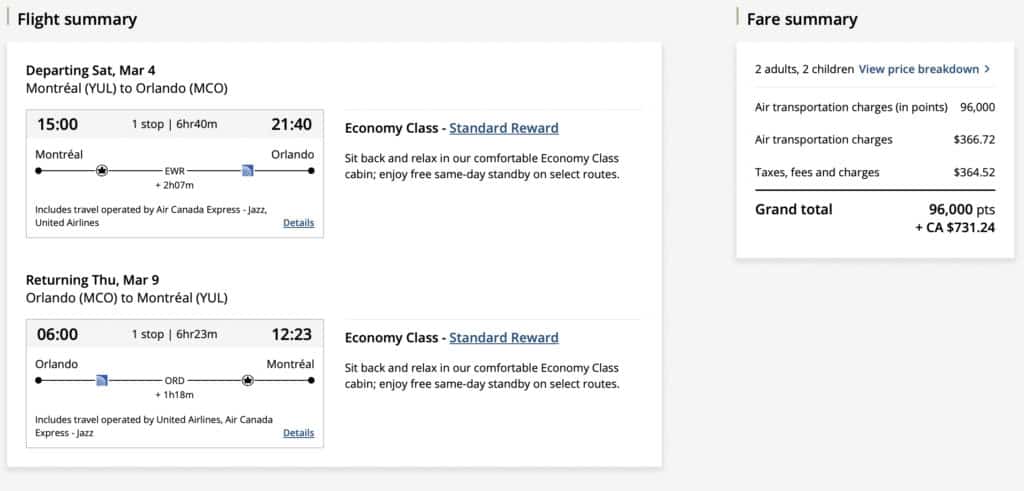Click the Flight summary heading
The image size is (1024, 491).
click(77, 19)
